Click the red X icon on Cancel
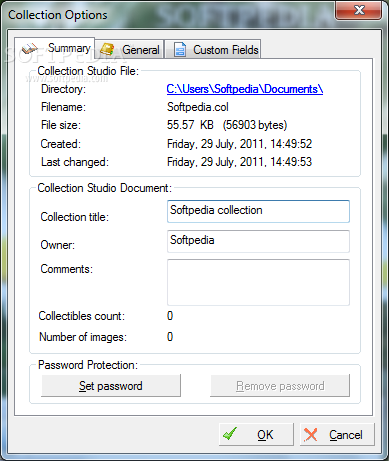The height and width of the screenshot is (461, 389). point(310,434)
